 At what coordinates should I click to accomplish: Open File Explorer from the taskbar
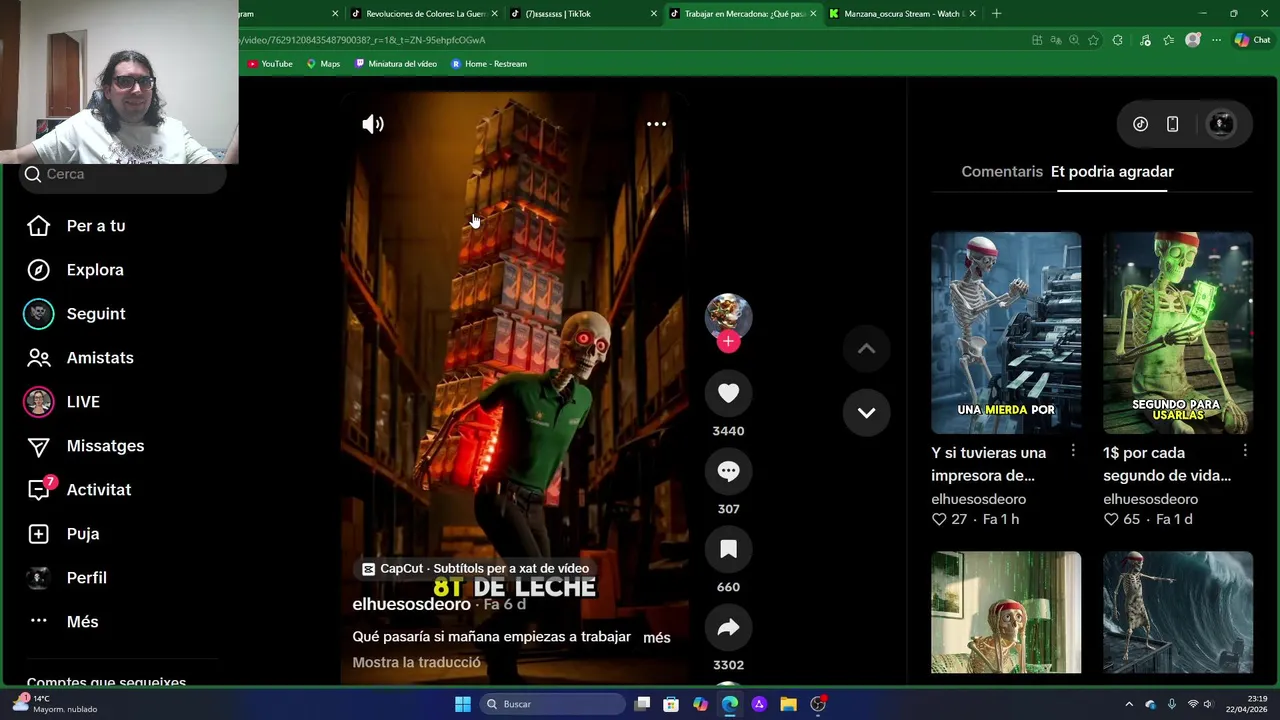coord(788,704)
